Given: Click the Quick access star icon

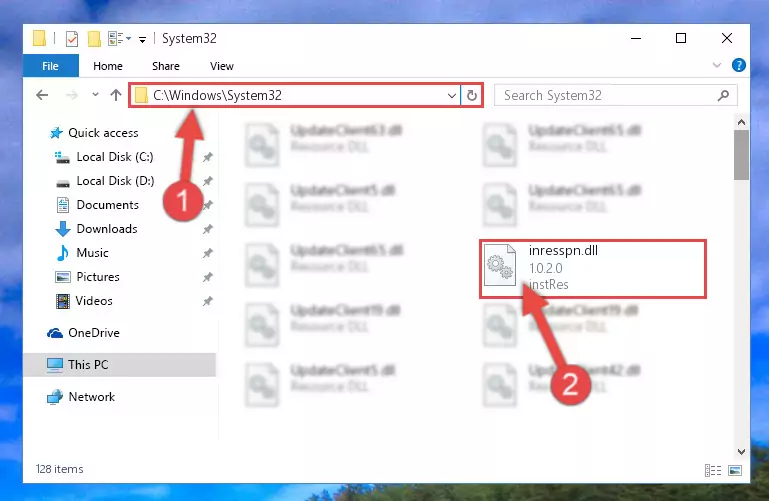Looking at the screenshot, I should coord(56,133).
